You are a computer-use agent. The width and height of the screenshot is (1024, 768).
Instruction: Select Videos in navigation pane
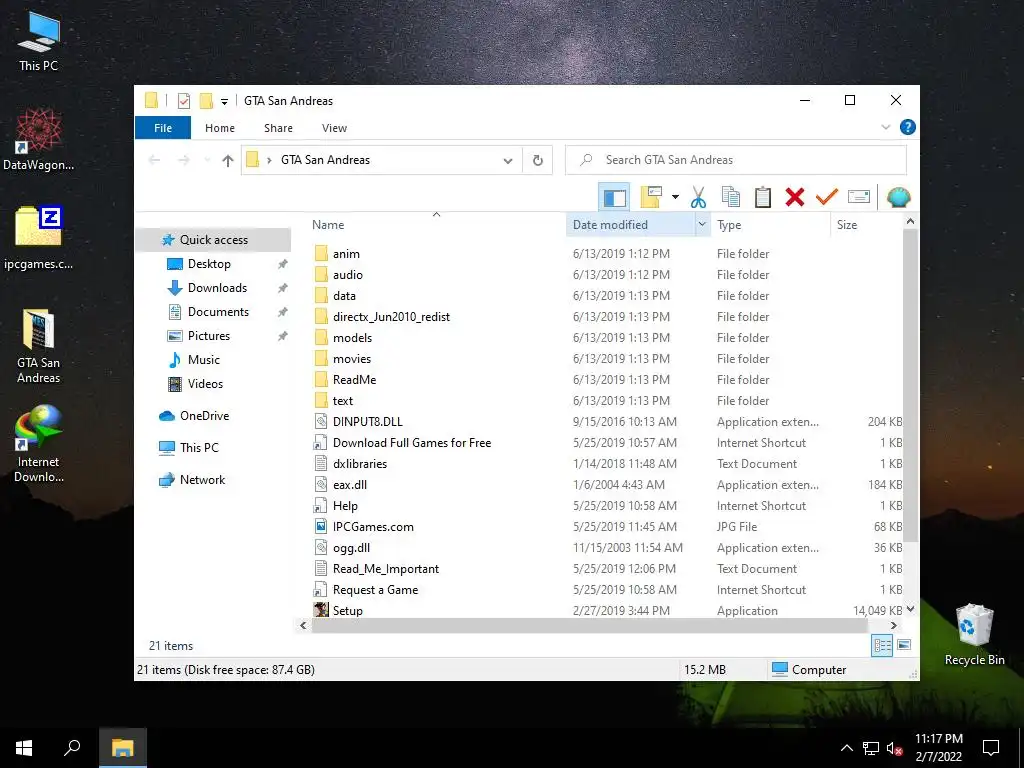pos(205,384)
